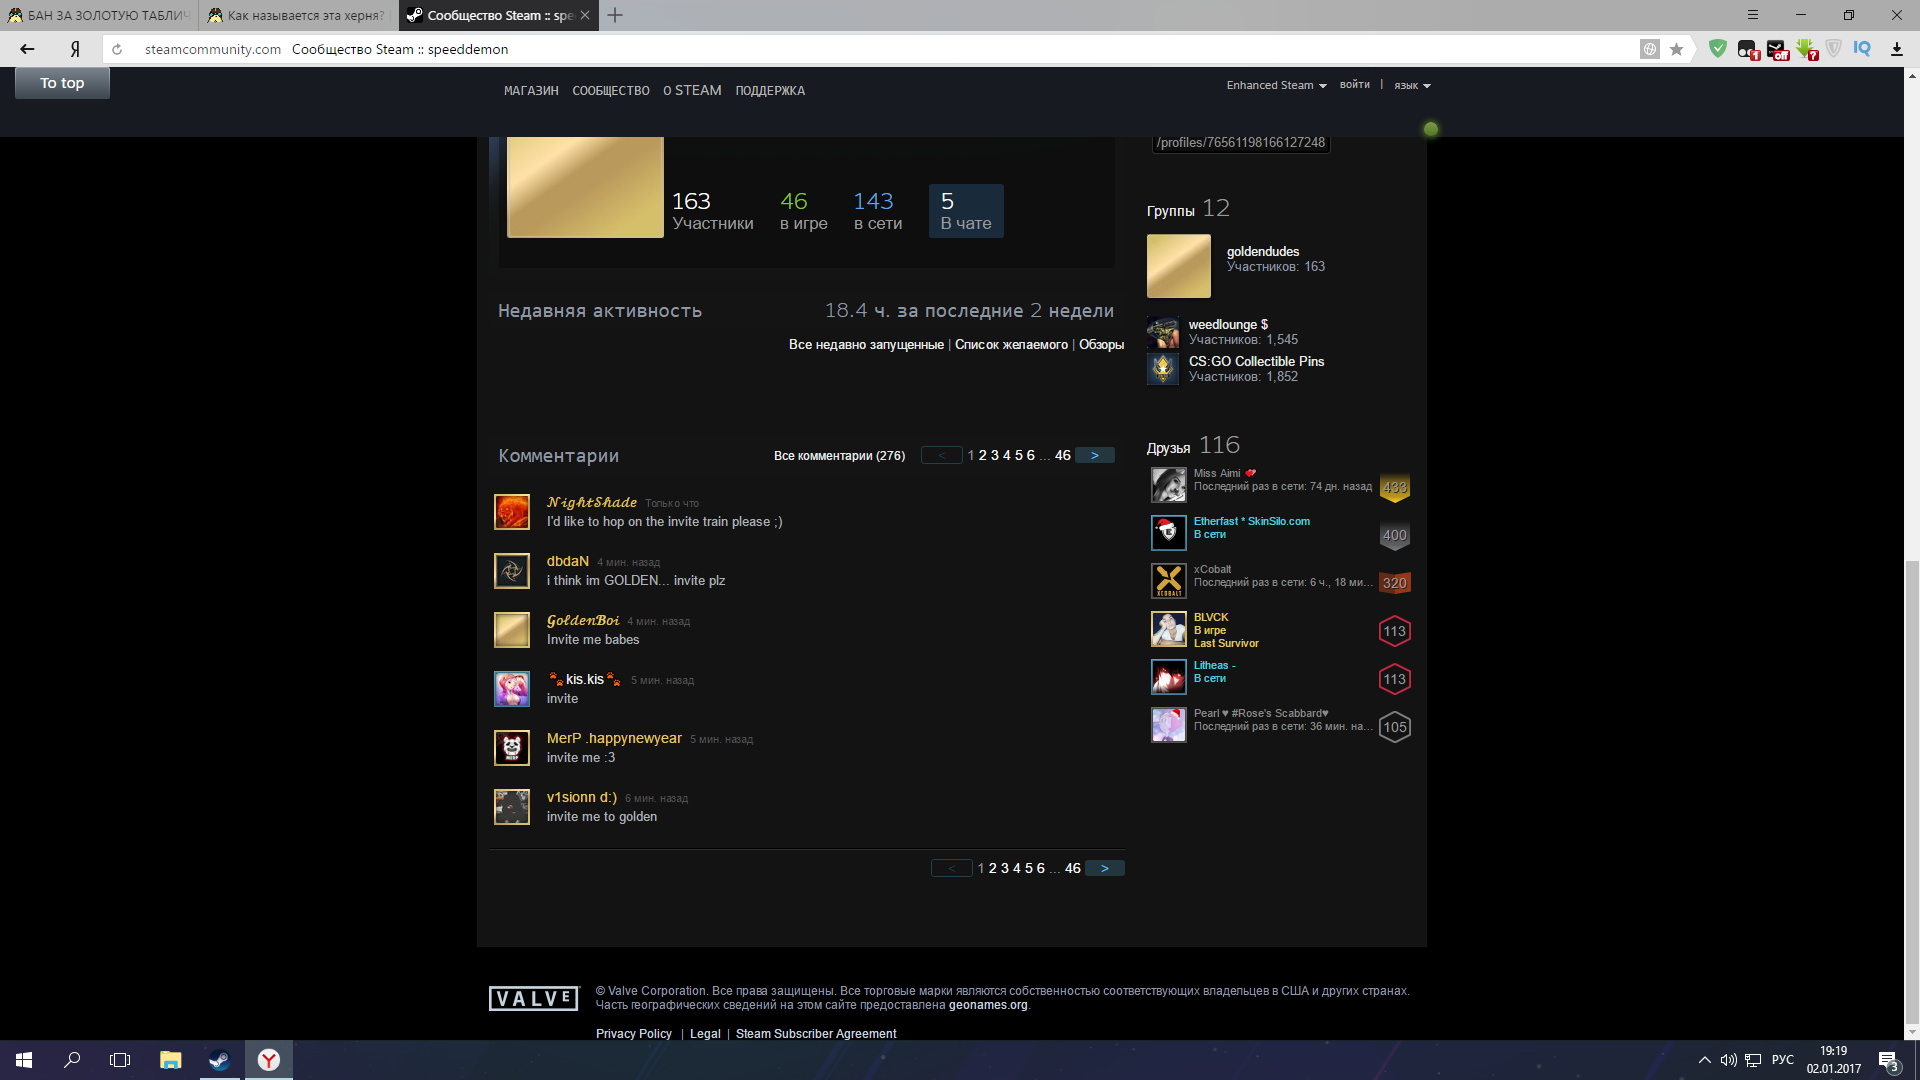Screen dimensions: 1920x1080
Task: Click the To top button
Action: pos(62,83)
